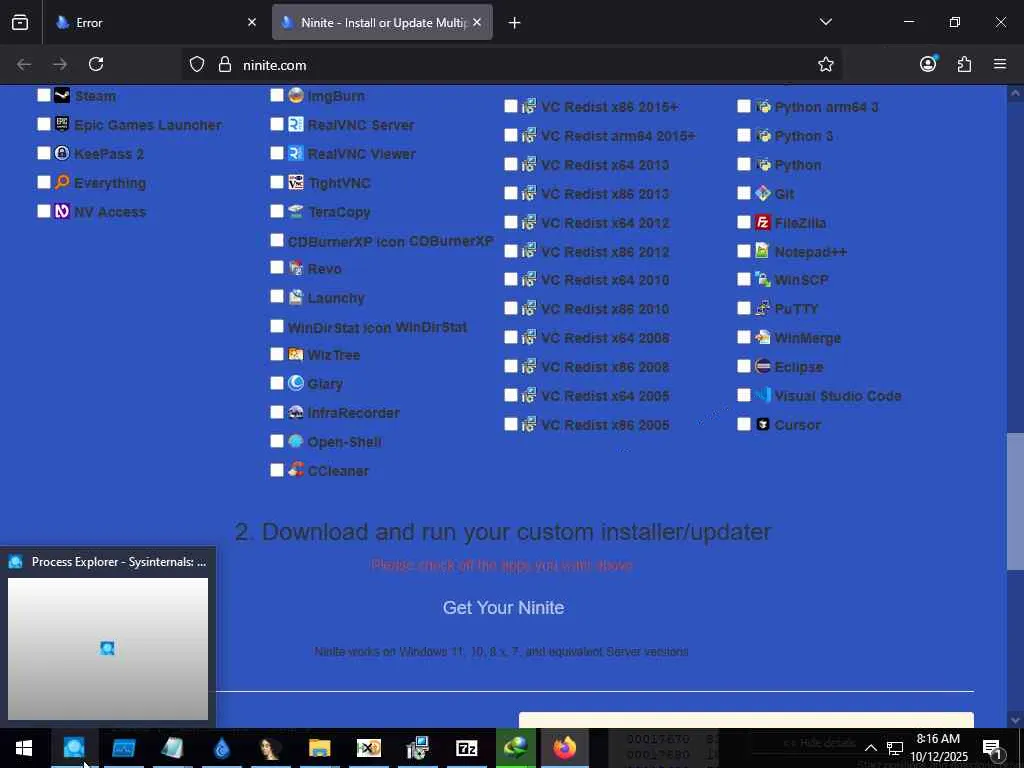Image resolution: width=1024 pixels, height=768 pixels.
Task: Check the Launchy checkbox
Action: (x=277, y=296)
